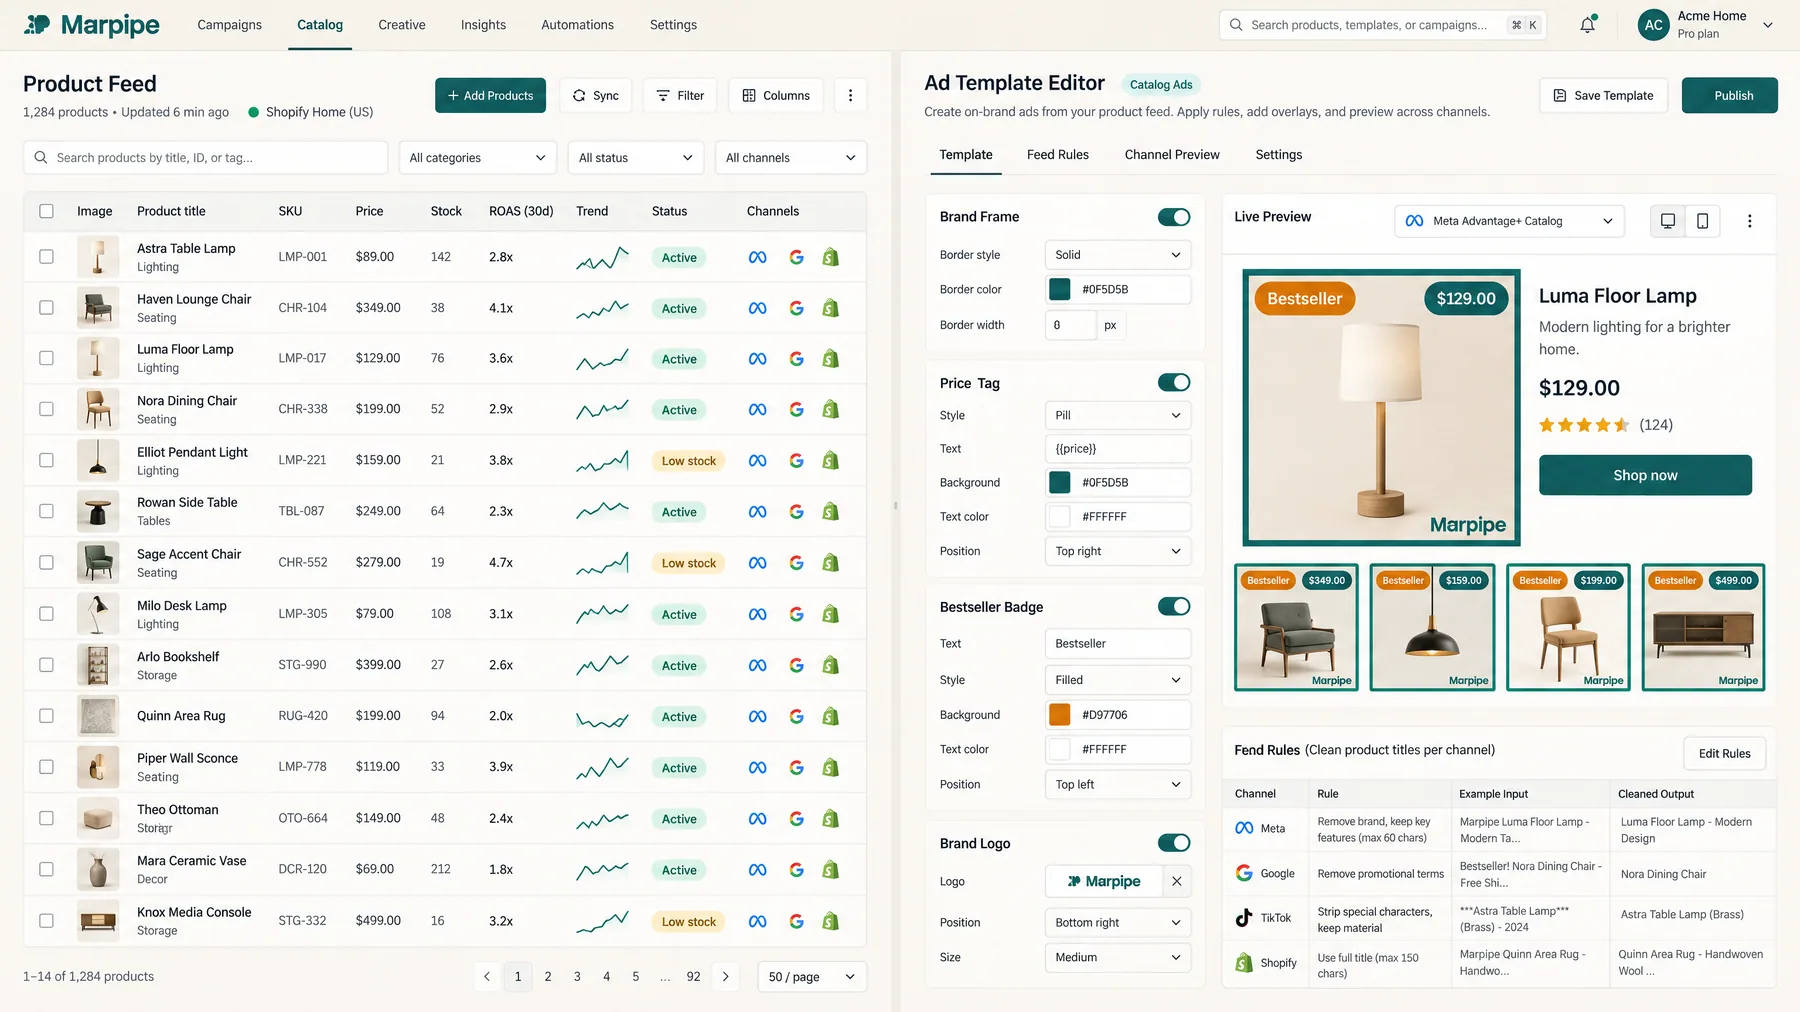Image resolution: width=1800 pixels, height=1012 pixels.
Task: Click Google channel icon for Haven Lounge Chair
Action: coord(797,309)
